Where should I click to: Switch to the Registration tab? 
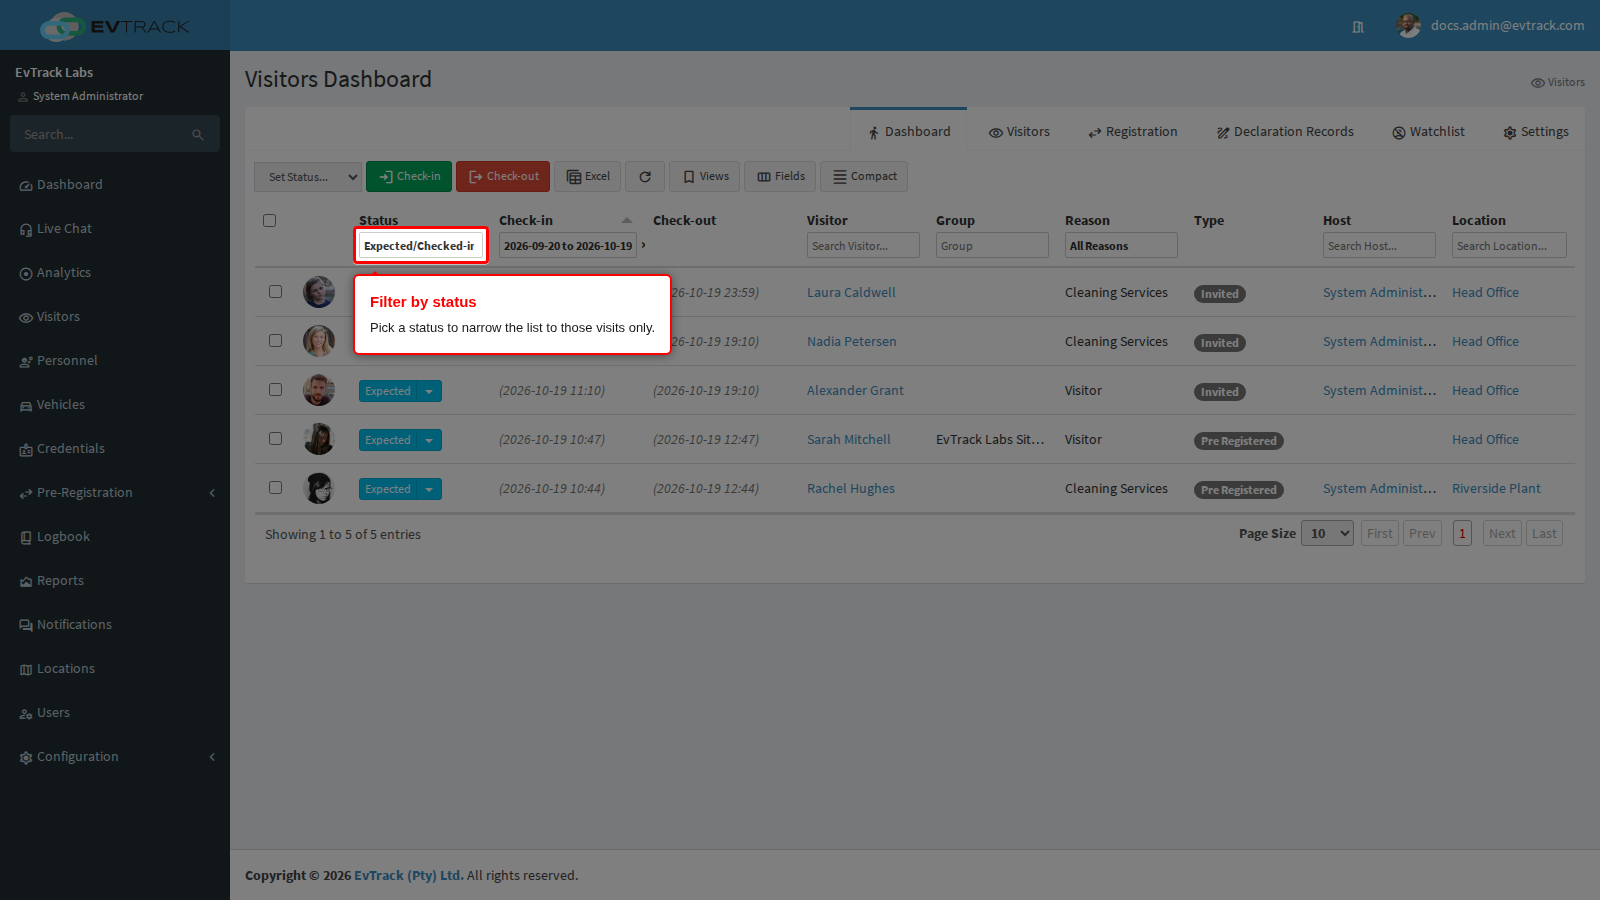pos(1133,132)
